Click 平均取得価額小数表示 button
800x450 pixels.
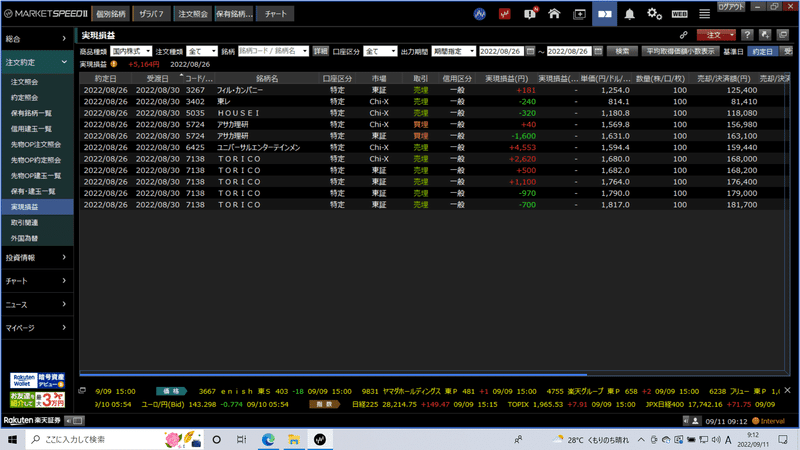[680, 51]
